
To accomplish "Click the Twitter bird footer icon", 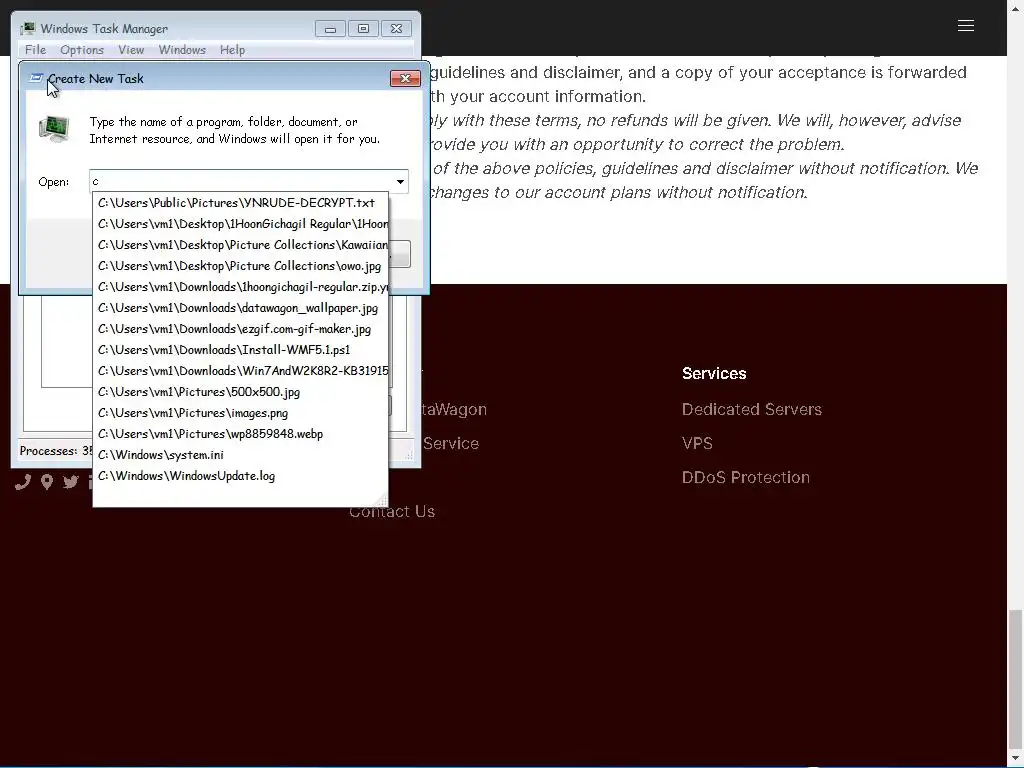I will [71, 482].
